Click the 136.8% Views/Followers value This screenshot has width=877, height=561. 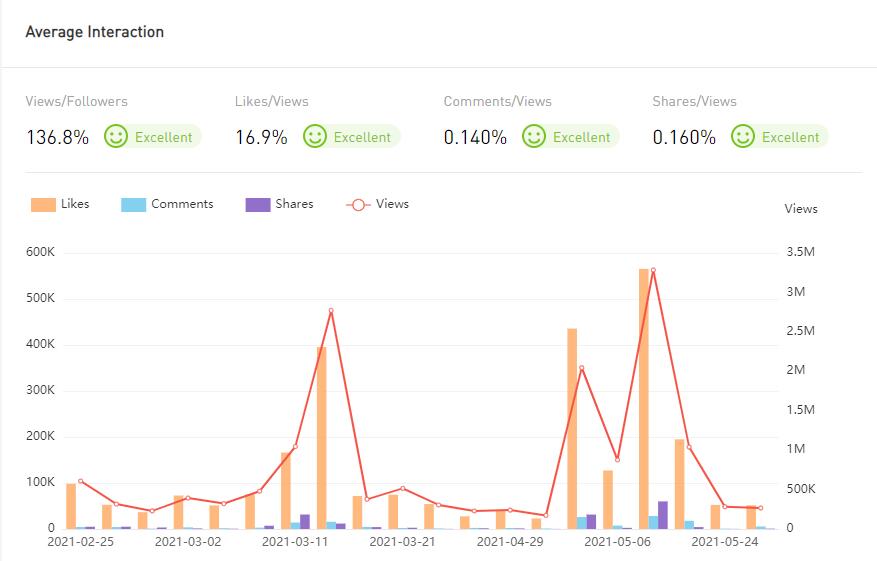[x=57, y=138]
